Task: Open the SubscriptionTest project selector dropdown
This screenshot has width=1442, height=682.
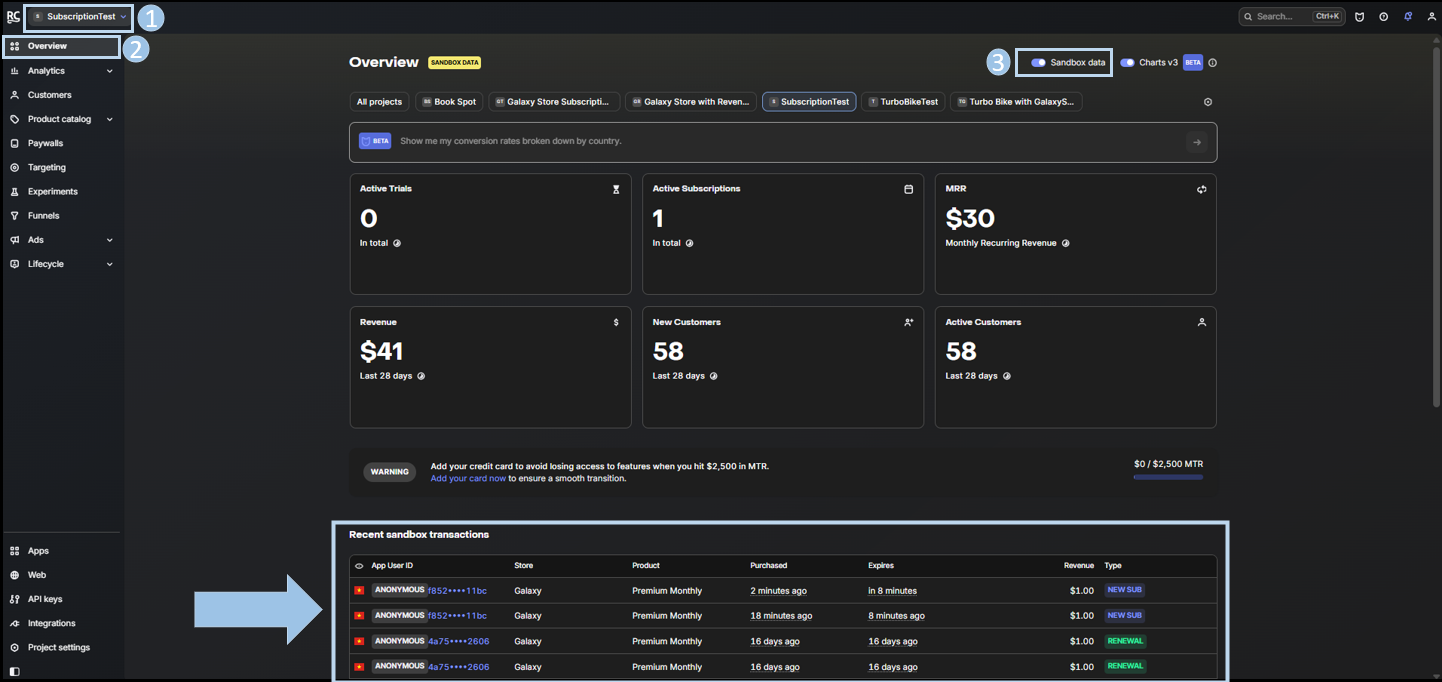Action: tap(79, 16)
